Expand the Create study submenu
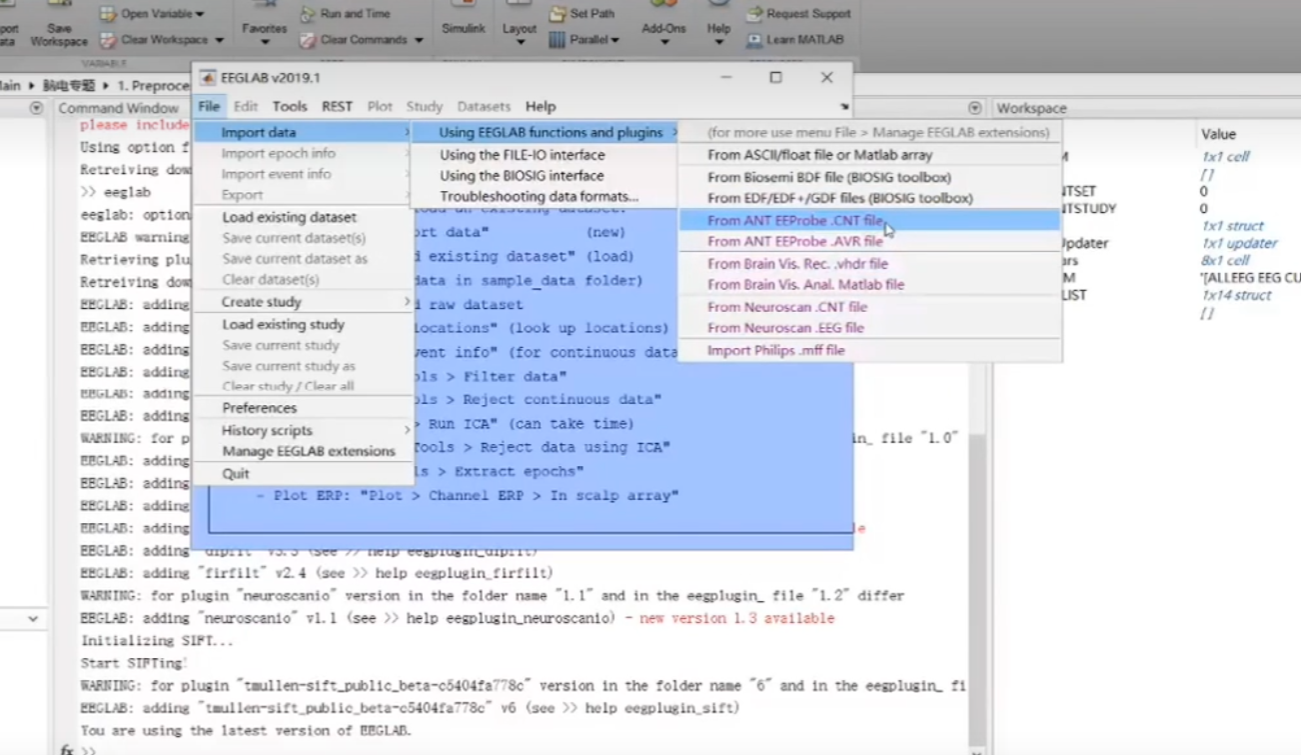Screen dimensions: 1301x755 pyautogui.click(x=261, y=302)
